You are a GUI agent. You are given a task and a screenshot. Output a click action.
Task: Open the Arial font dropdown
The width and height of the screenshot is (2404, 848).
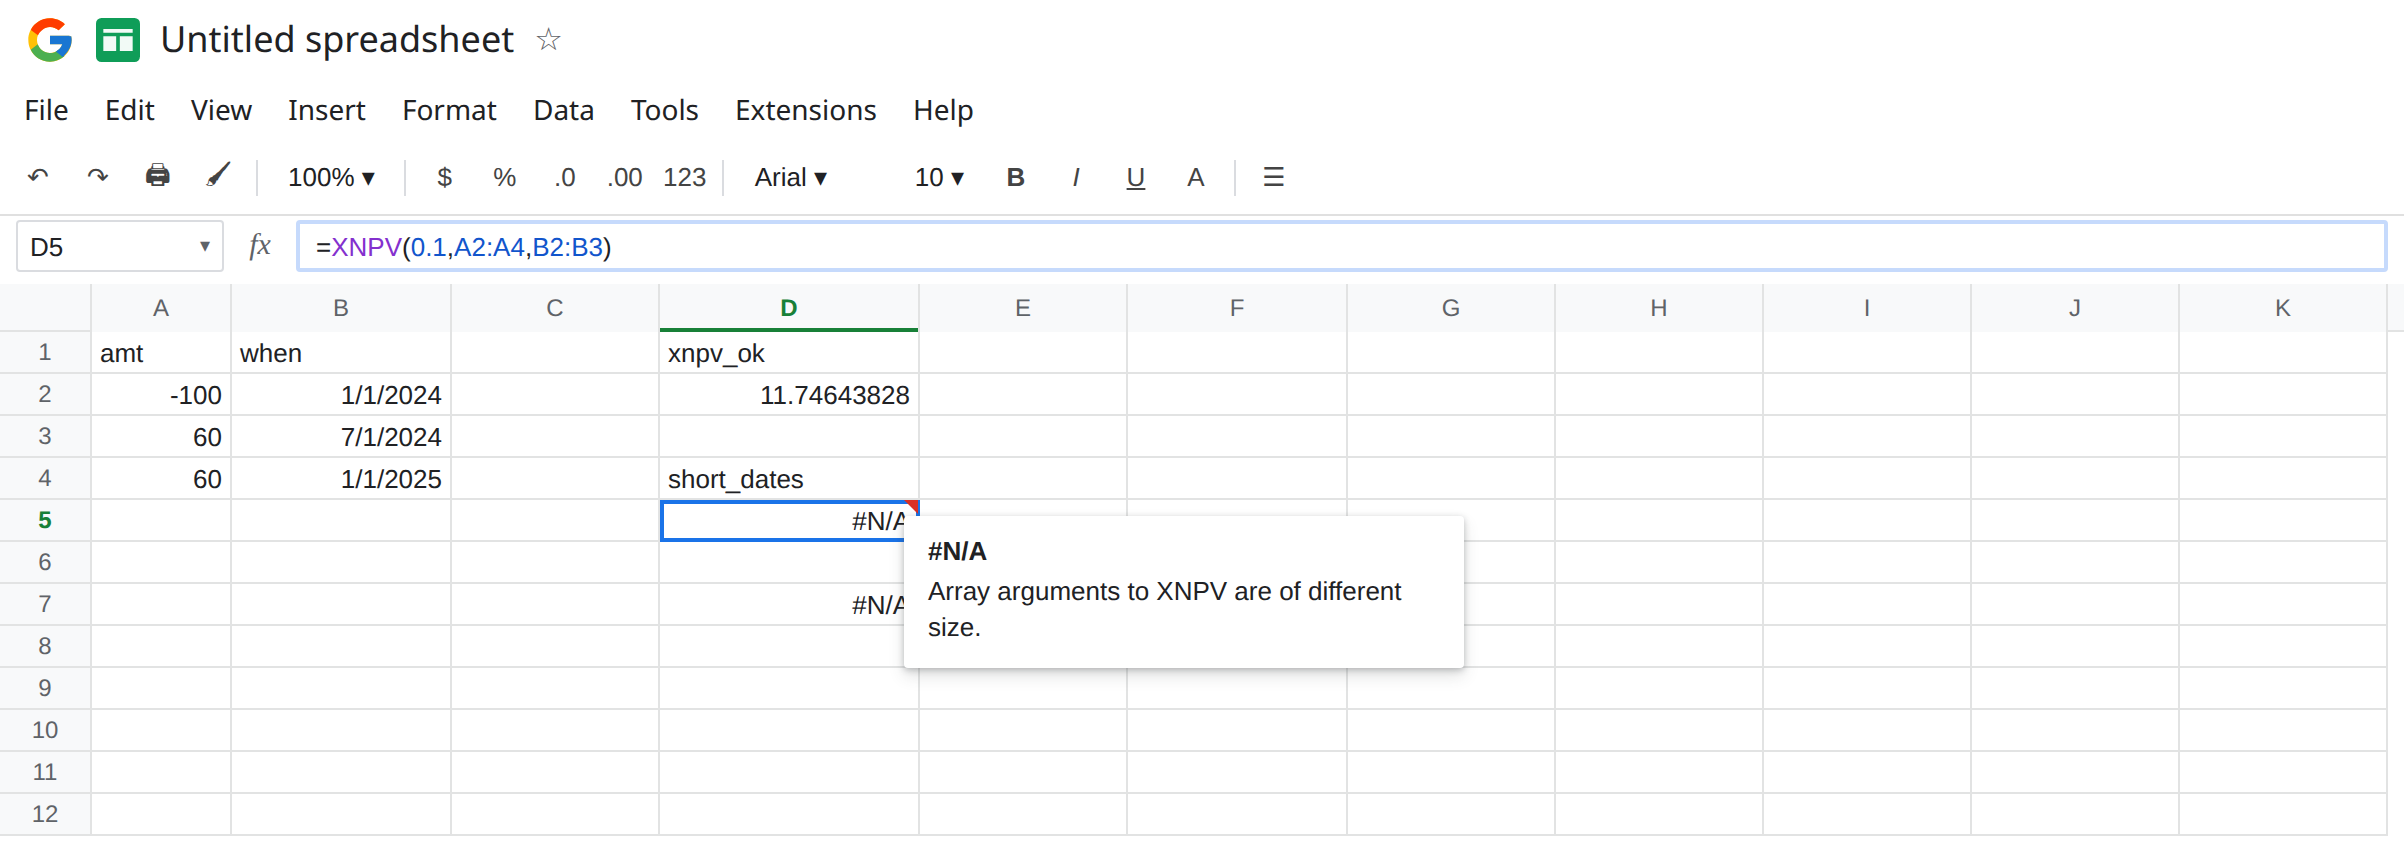point(791,177)
